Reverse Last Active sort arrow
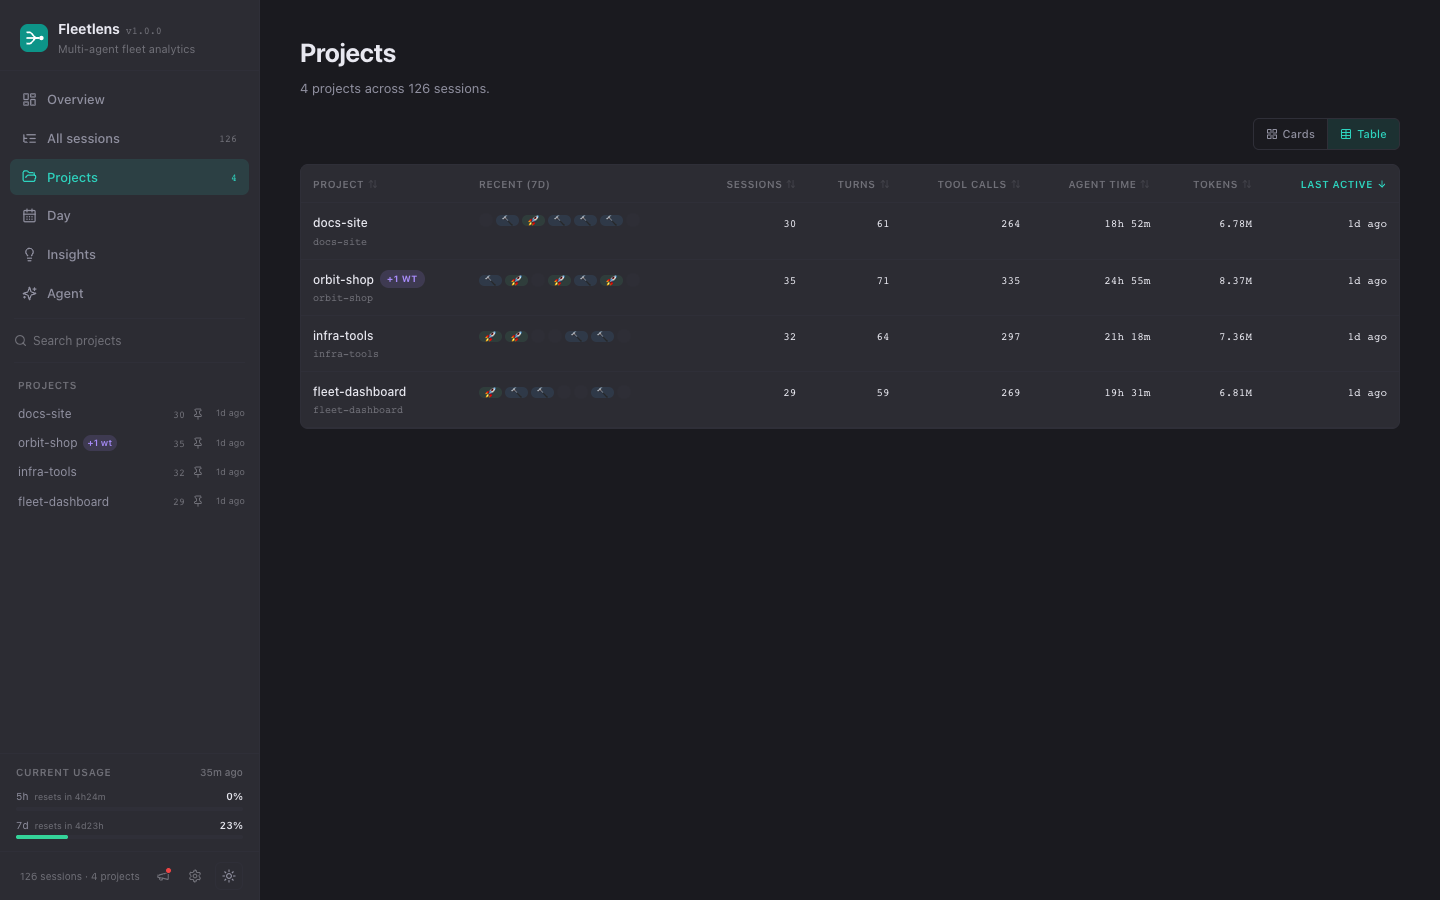This screenshot has height=900, width=1440. click(x=1382, y=185)
